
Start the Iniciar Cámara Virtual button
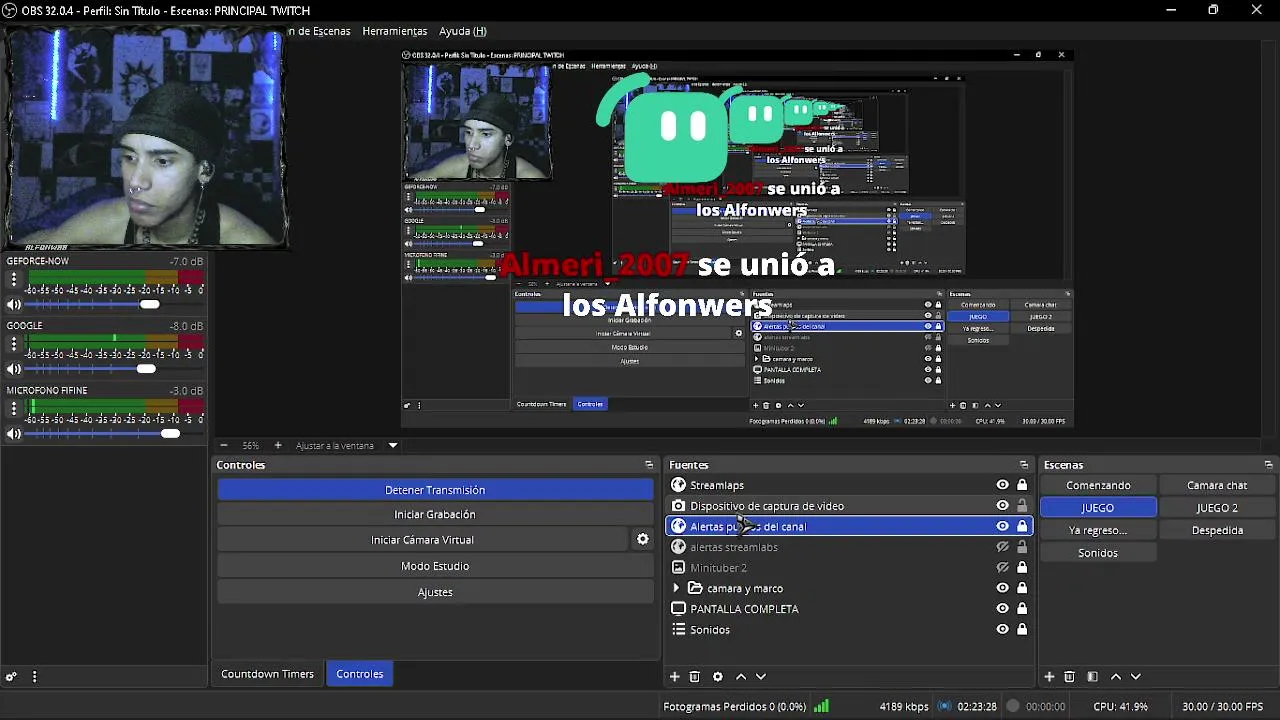click(x=422, y=540)
